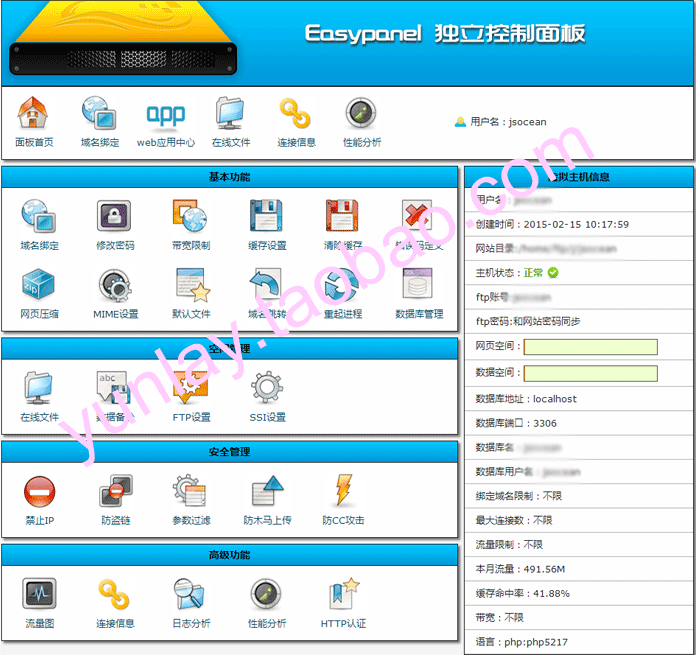Click the 语言：php:php5217 row
The height and width of the screenshot is (655, 696).
coord(579,642)
